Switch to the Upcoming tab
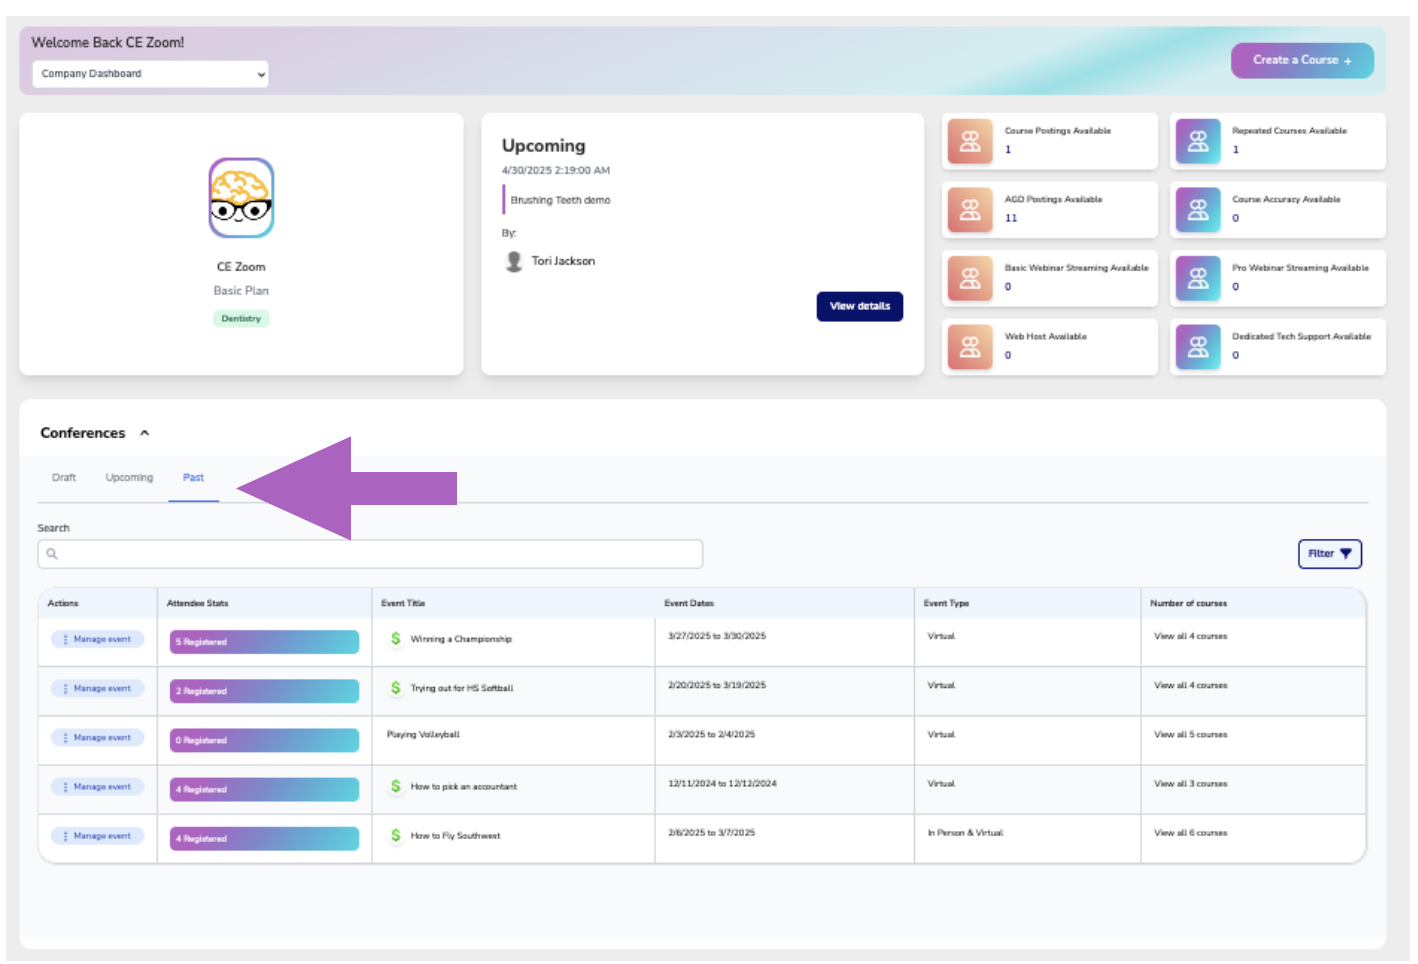1418x964 pixels. [x=128, y=477]
